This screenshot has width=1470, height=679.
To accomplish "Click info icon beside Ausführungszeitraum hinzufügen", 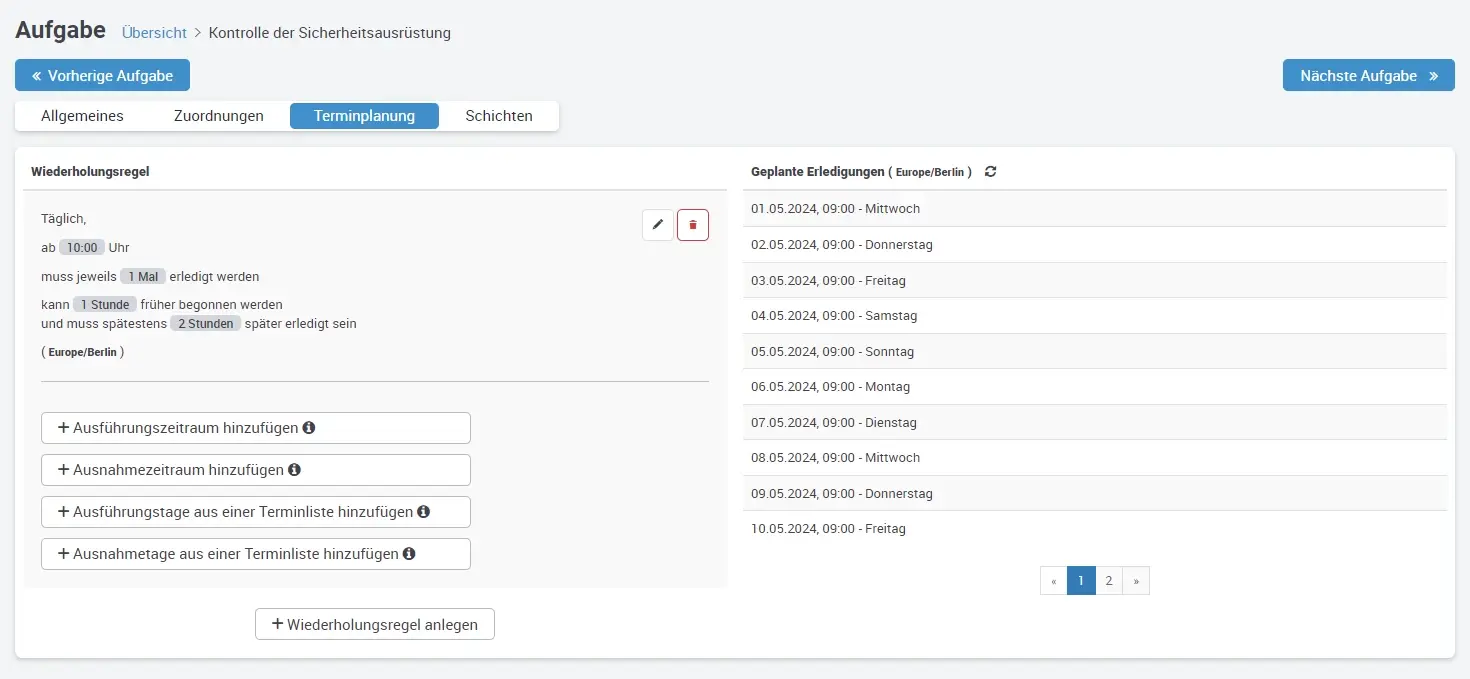I will point(309,428).
